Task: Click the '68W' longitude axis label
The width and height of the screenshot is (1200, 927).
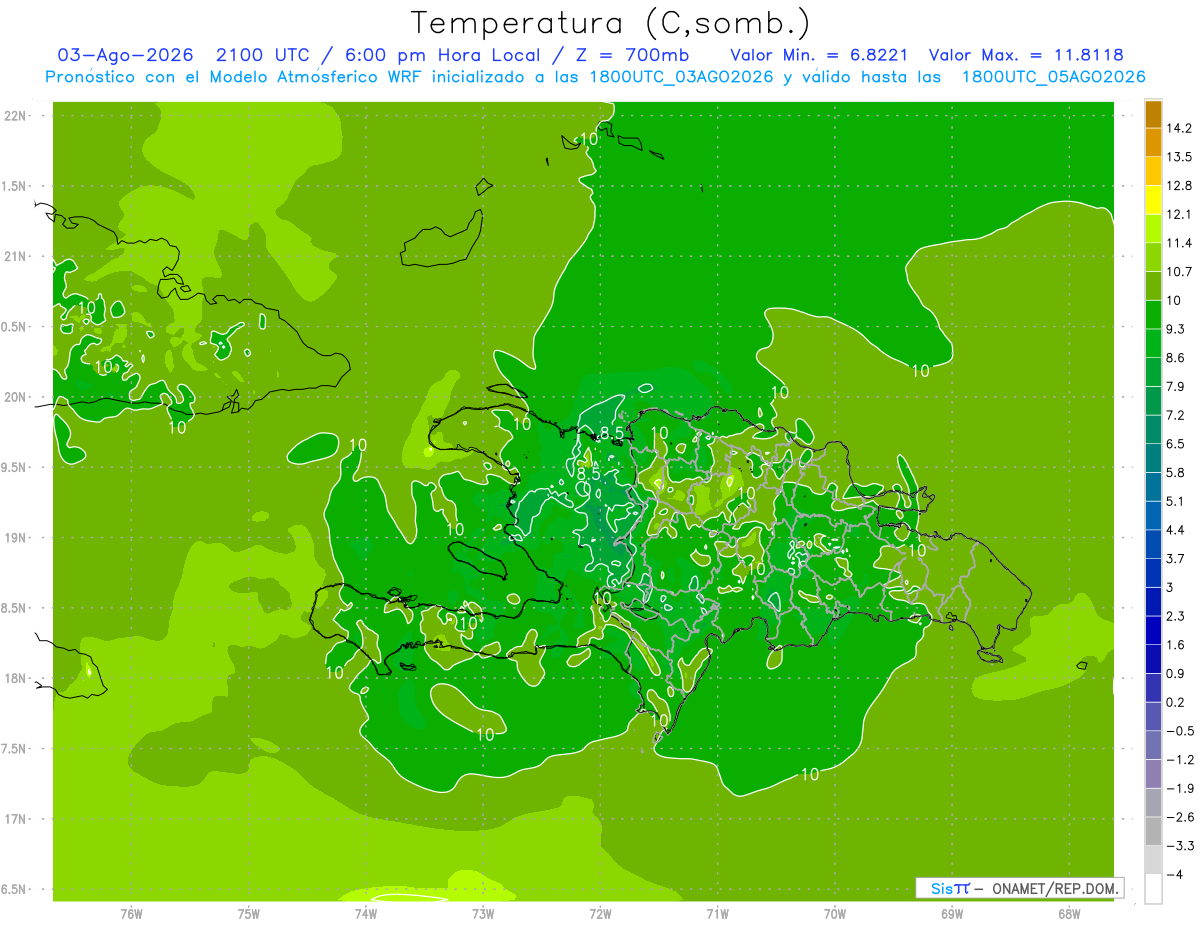Action: pyautogui.click(x=1069, y=913)
